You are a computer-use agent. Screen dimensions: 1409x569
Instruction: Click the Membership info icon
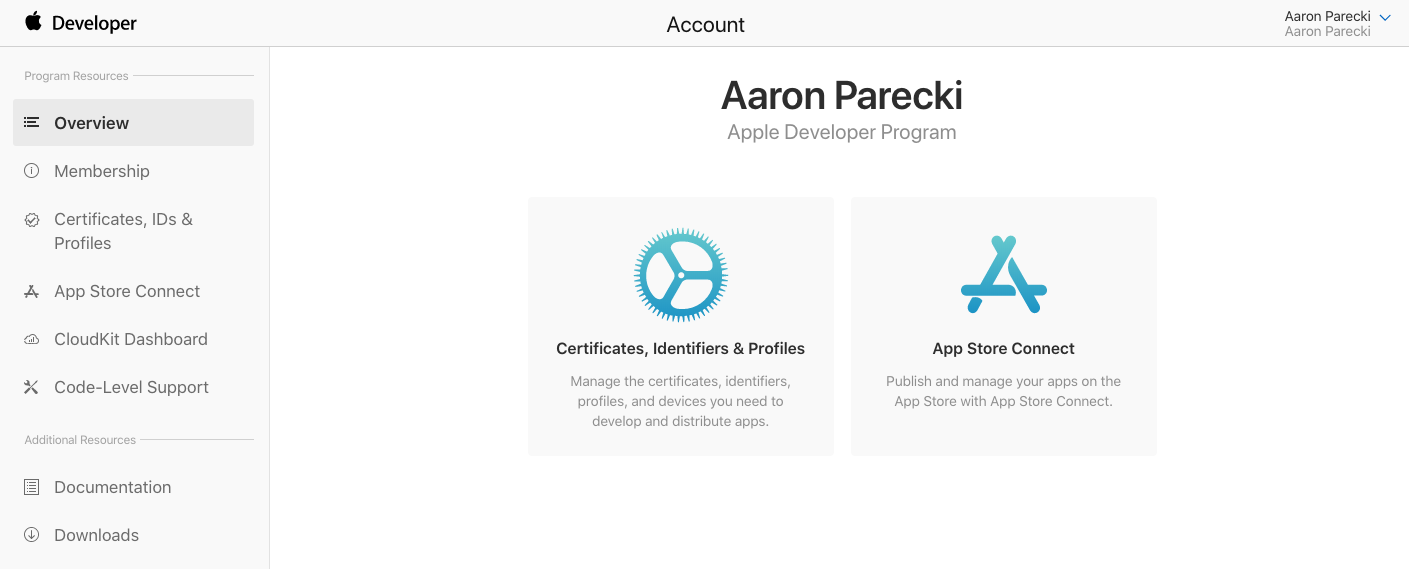[32, 171]
